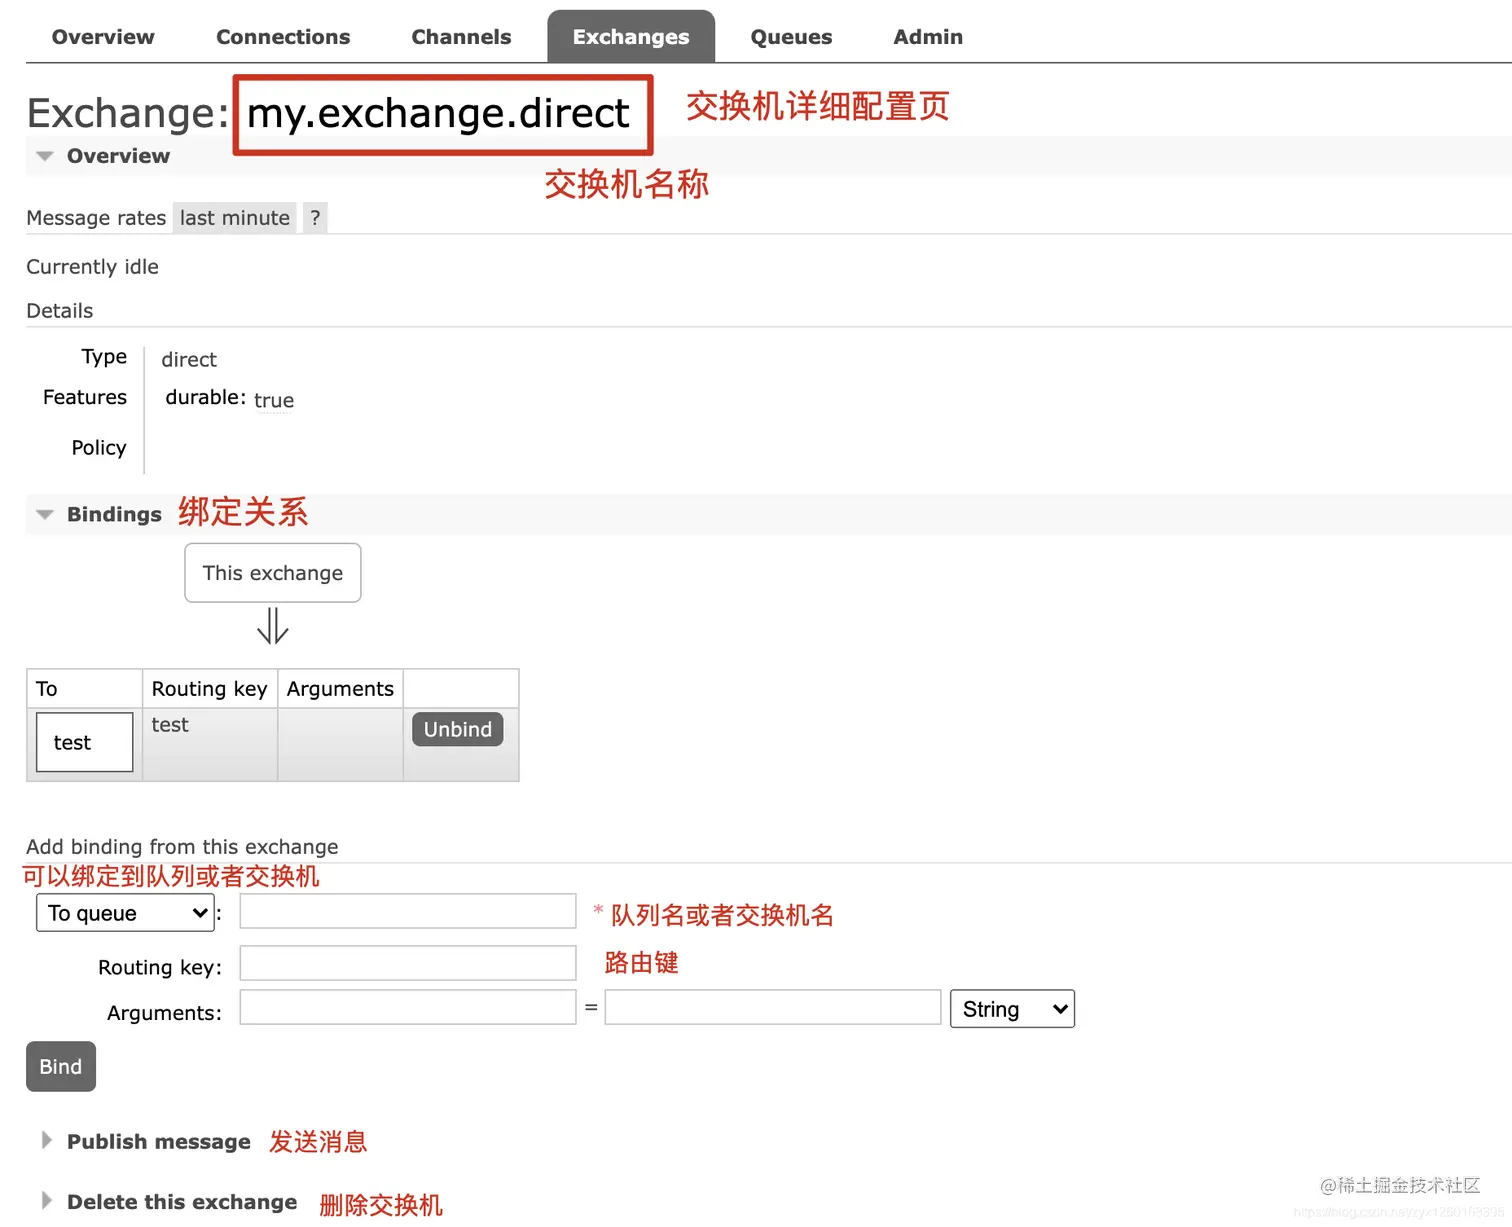The width and height of the screenshot is (1512, 1227).
Task: Click the 'This exchange' box
Action: 273,573
